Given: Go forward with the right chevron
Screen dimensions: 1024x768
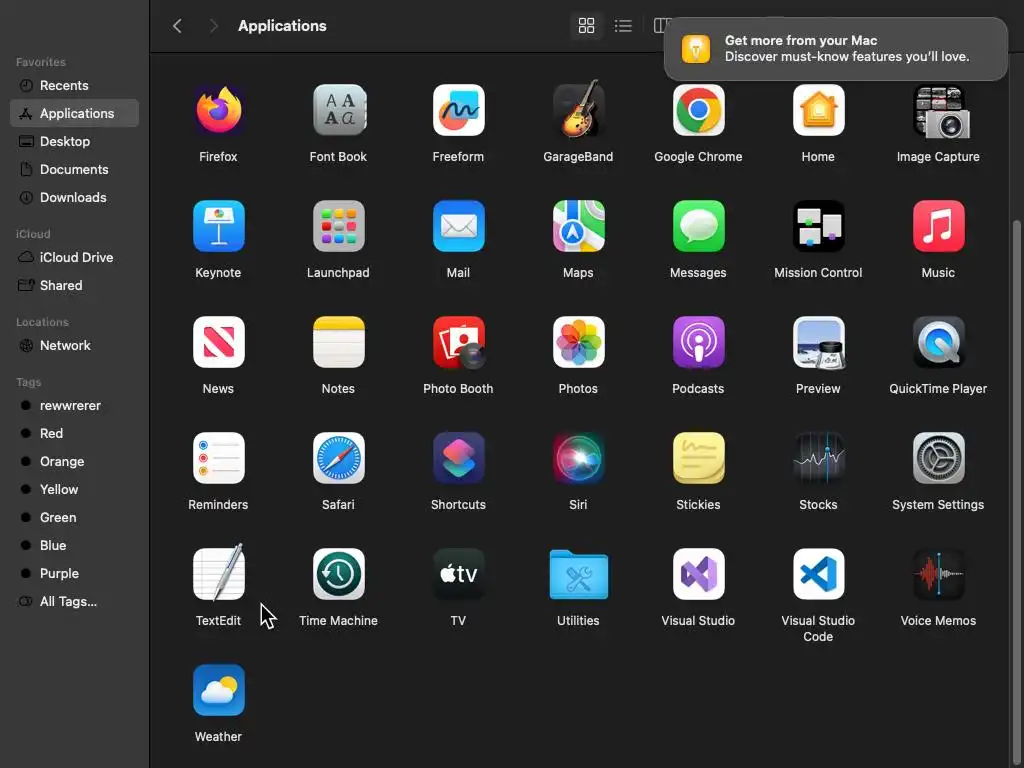Looking at the screenshot, I should pyautogui.click(x=213, y=25).
